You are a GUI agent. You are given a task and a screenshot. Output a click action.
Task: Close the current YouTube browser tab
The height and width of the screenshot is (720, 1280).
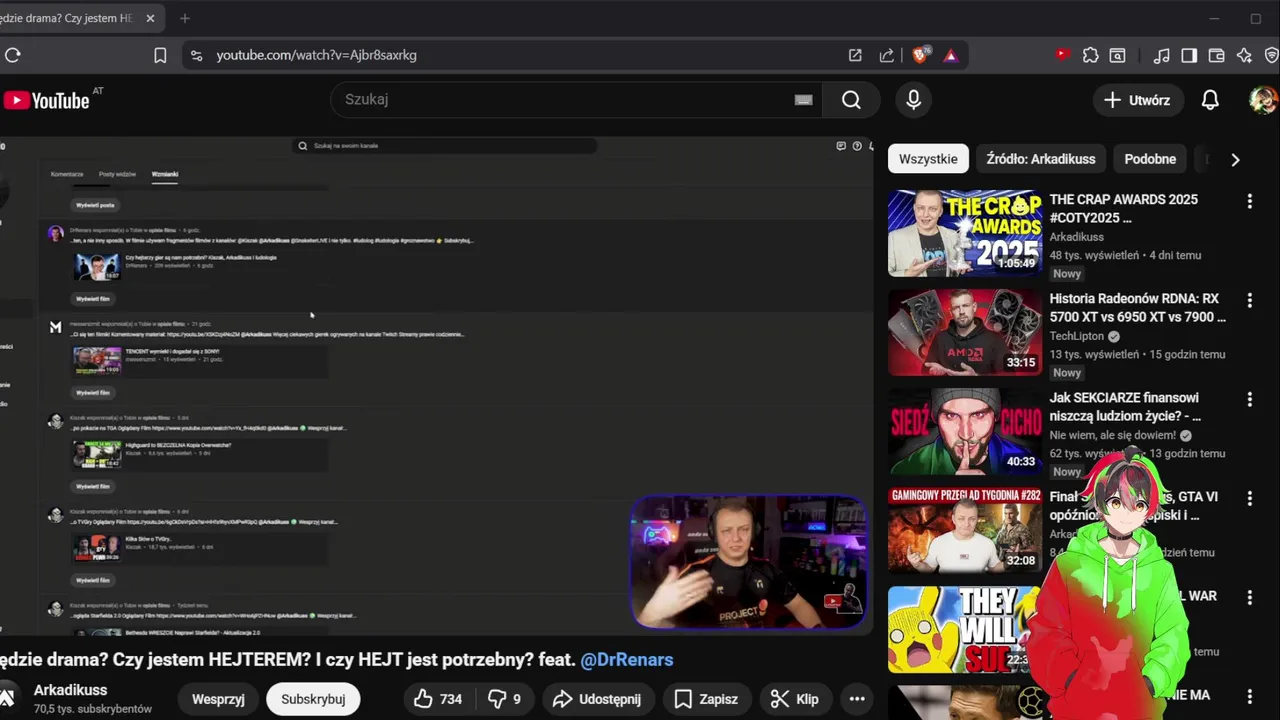coord(150,18)
